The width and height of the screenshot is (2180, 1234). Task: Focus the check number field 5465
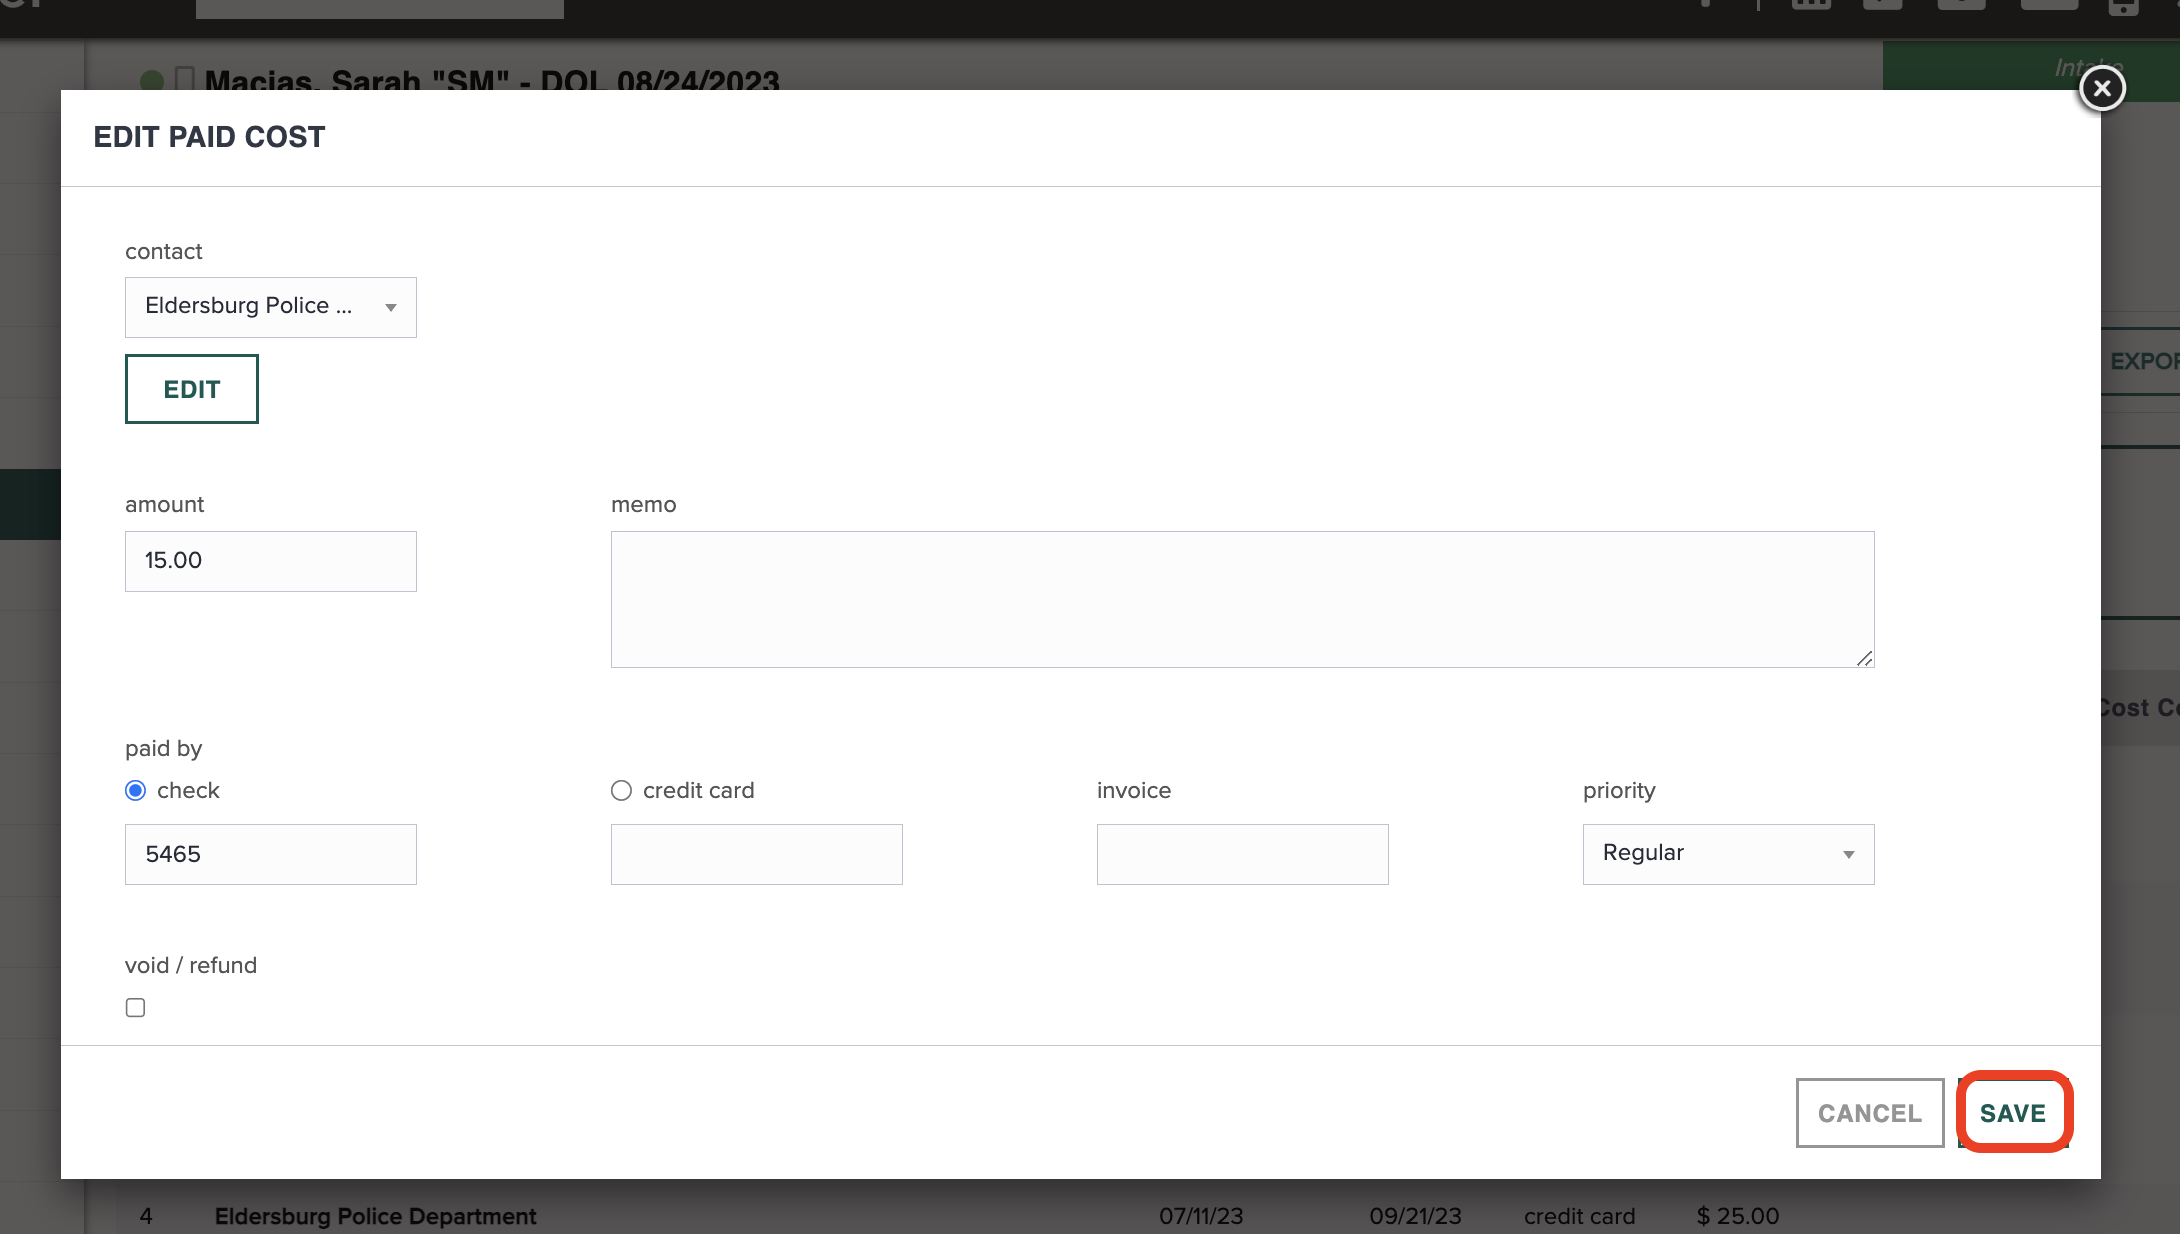click(x=270, y=854)
